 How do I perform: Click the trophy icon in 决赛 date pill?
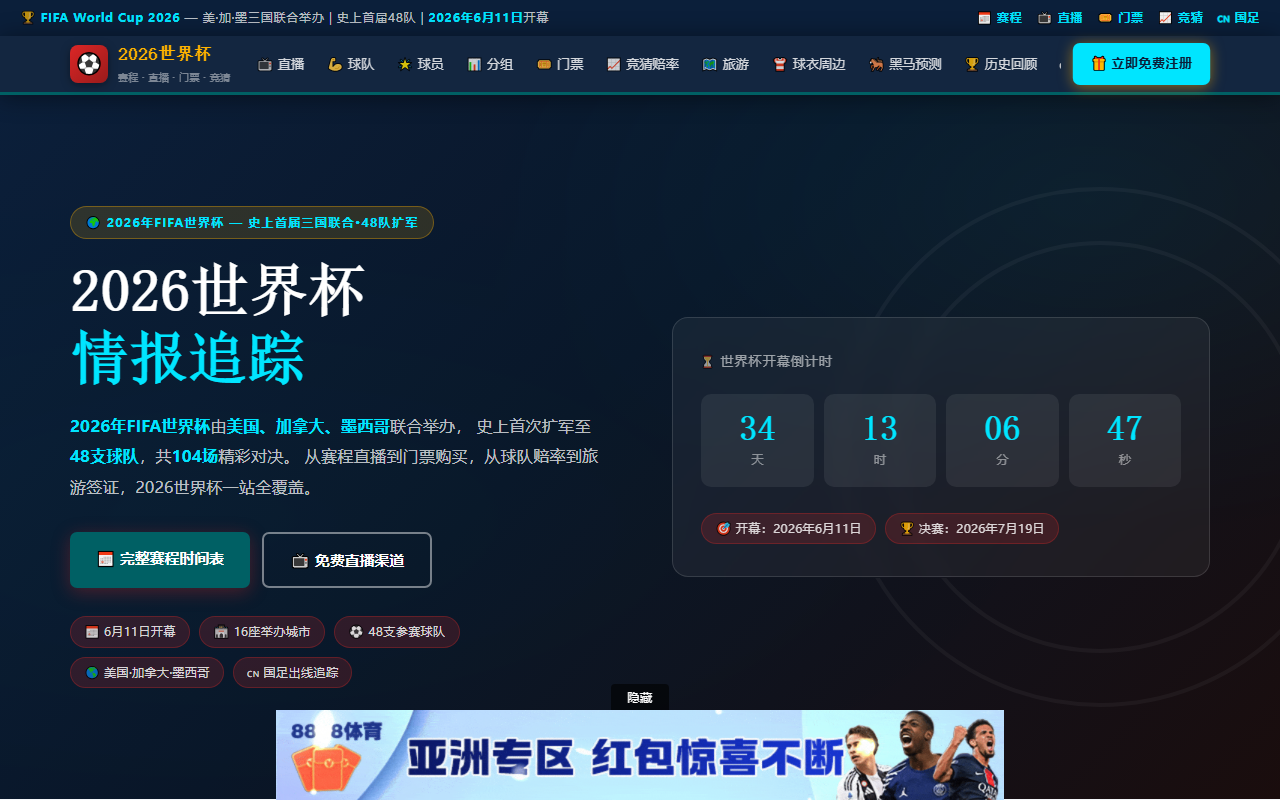pos(907,528)
